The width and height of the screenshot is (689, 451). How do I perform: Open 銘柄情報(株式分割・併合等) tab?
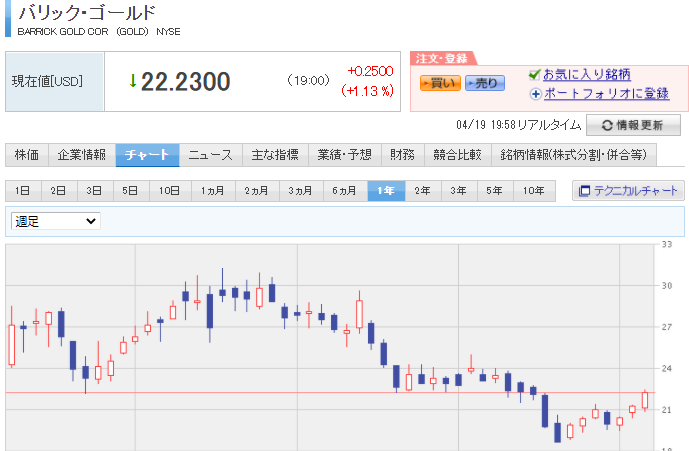pyautogui.click(x=574, y=155)
